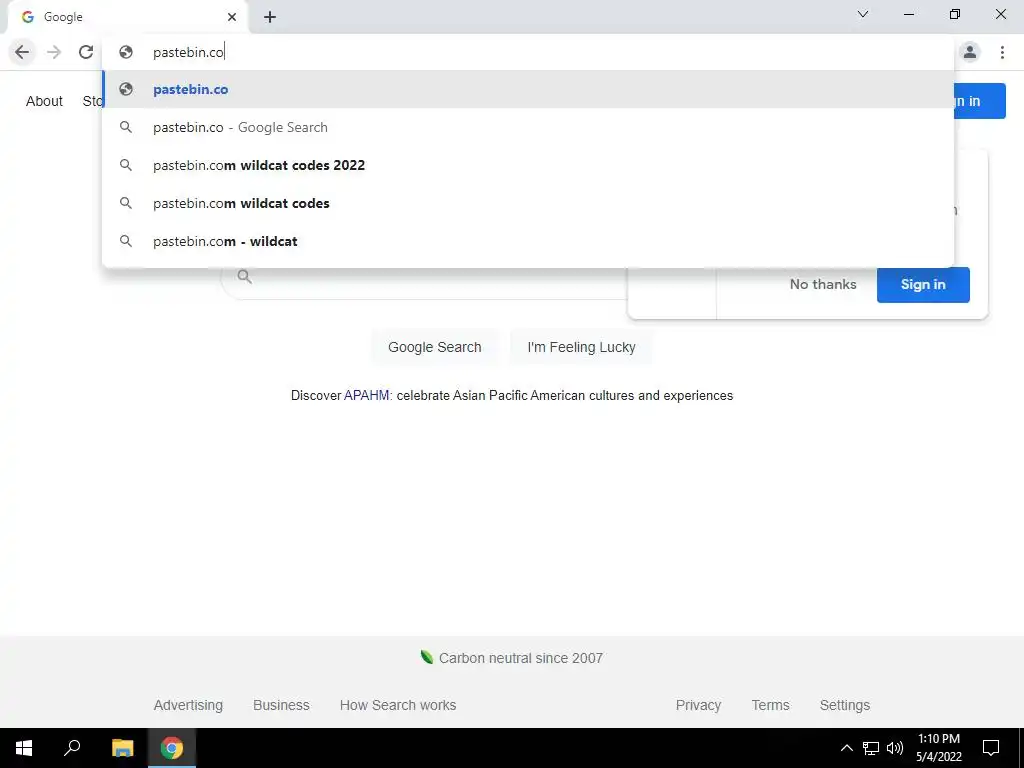1024x768 pixels.
Task: Open the Advertising footer link
Action: coord(188,705)
